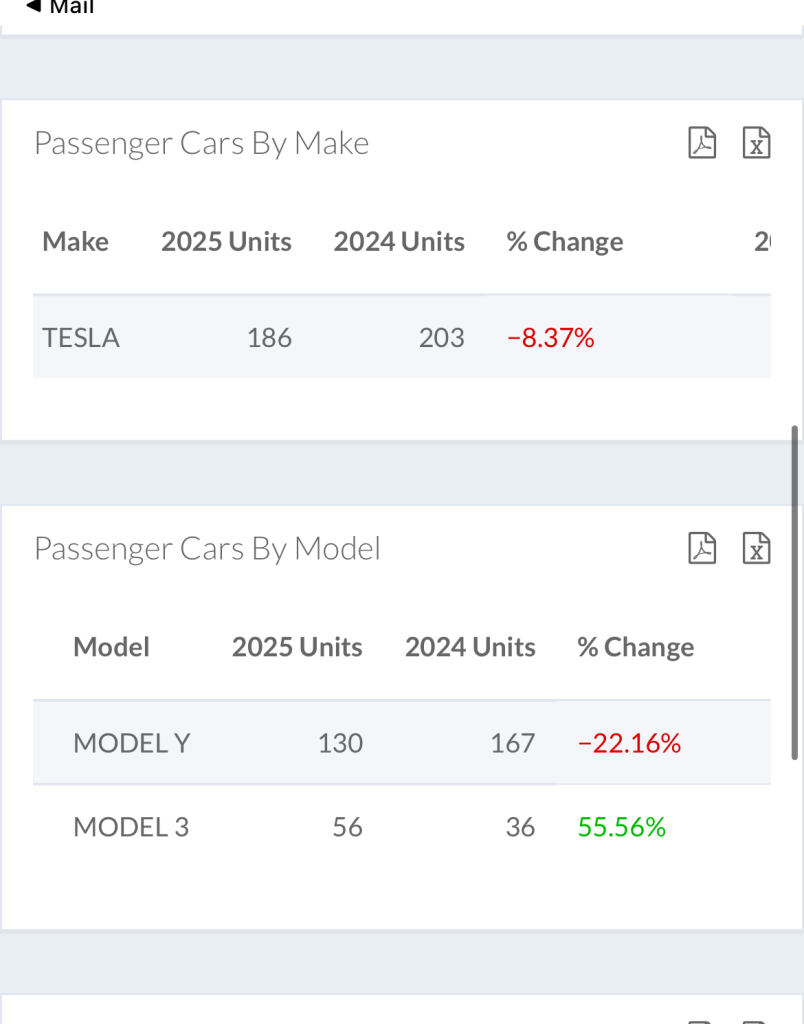Go back to Mail app

coord(60,8)
